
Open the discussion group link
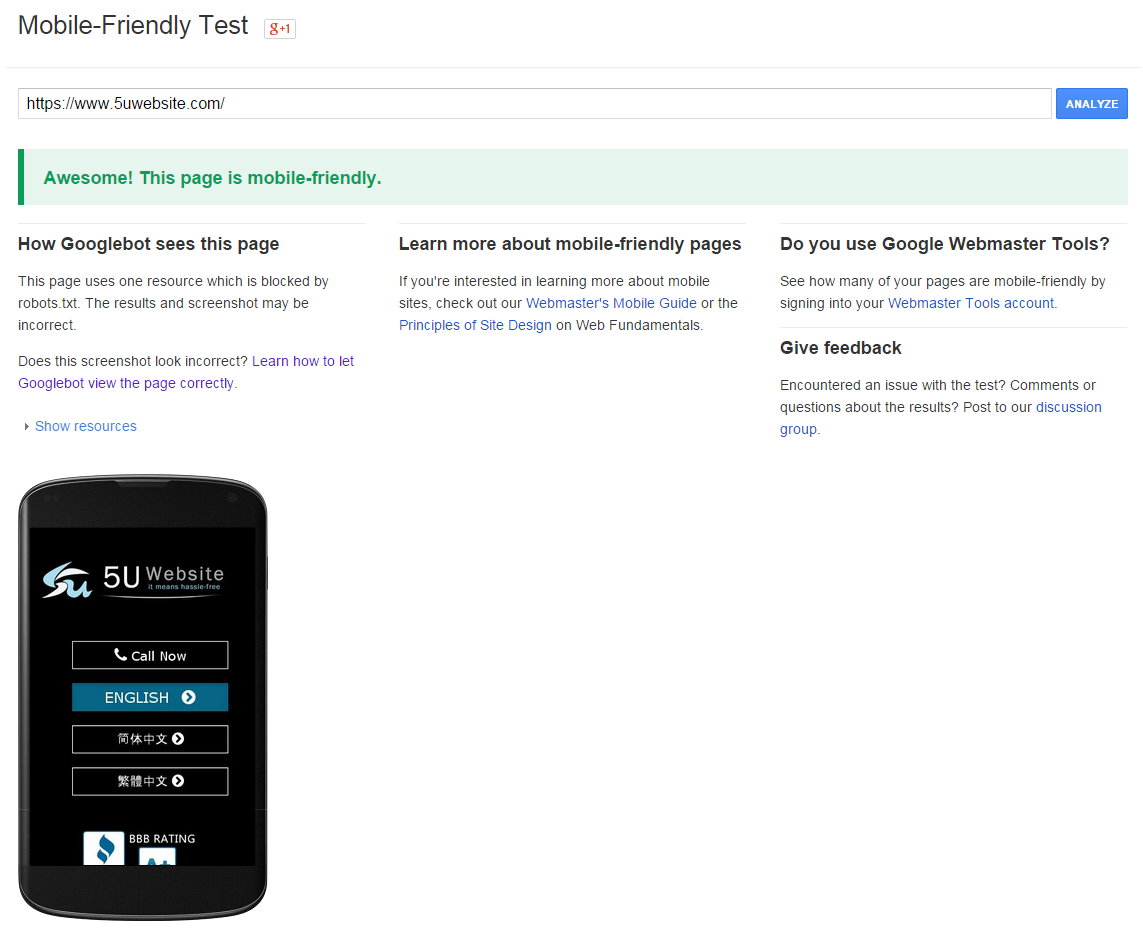pos(940,418)
